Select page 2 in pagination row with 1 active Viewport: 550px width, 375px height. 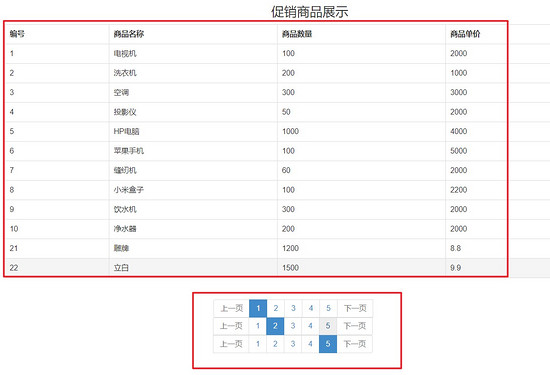276,308
